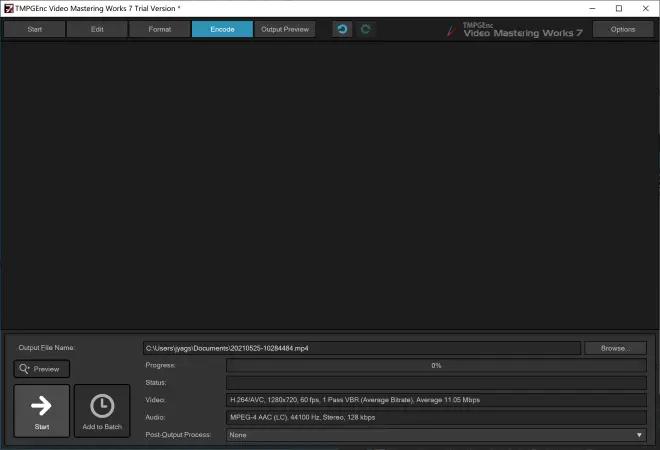Open the Edit tab
The height and width of the screenshot is (450, 660).
[97, 29]
